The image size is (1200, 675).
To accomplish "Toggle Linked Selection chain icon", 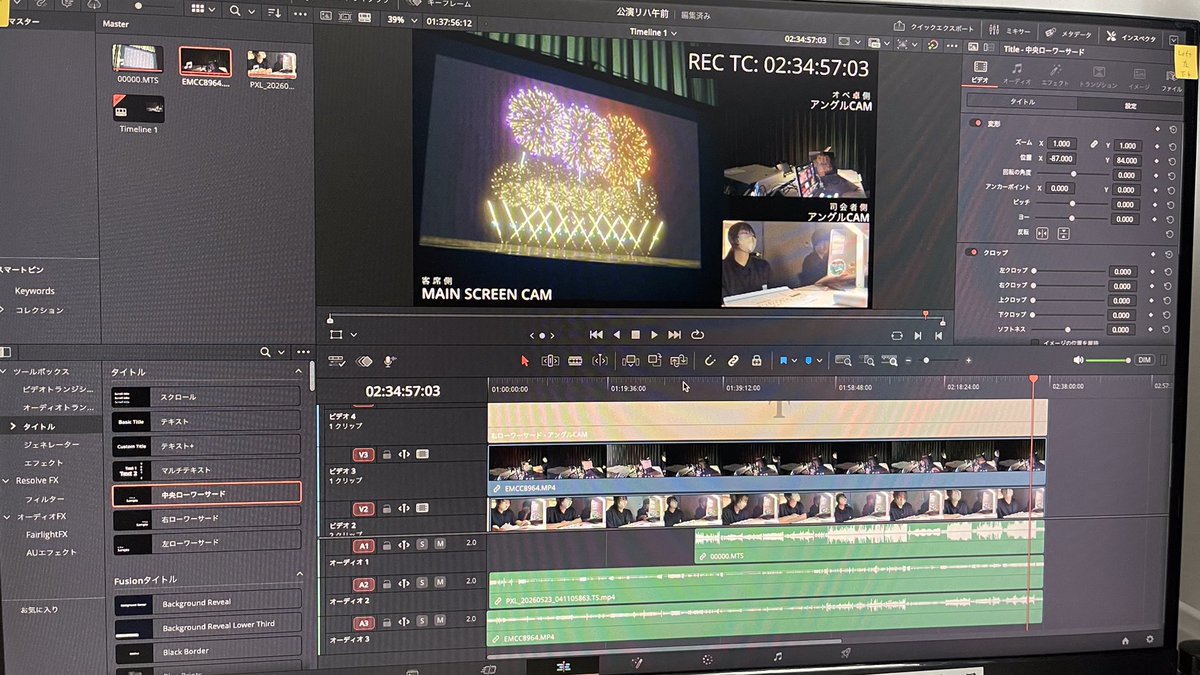I will 733,360.
